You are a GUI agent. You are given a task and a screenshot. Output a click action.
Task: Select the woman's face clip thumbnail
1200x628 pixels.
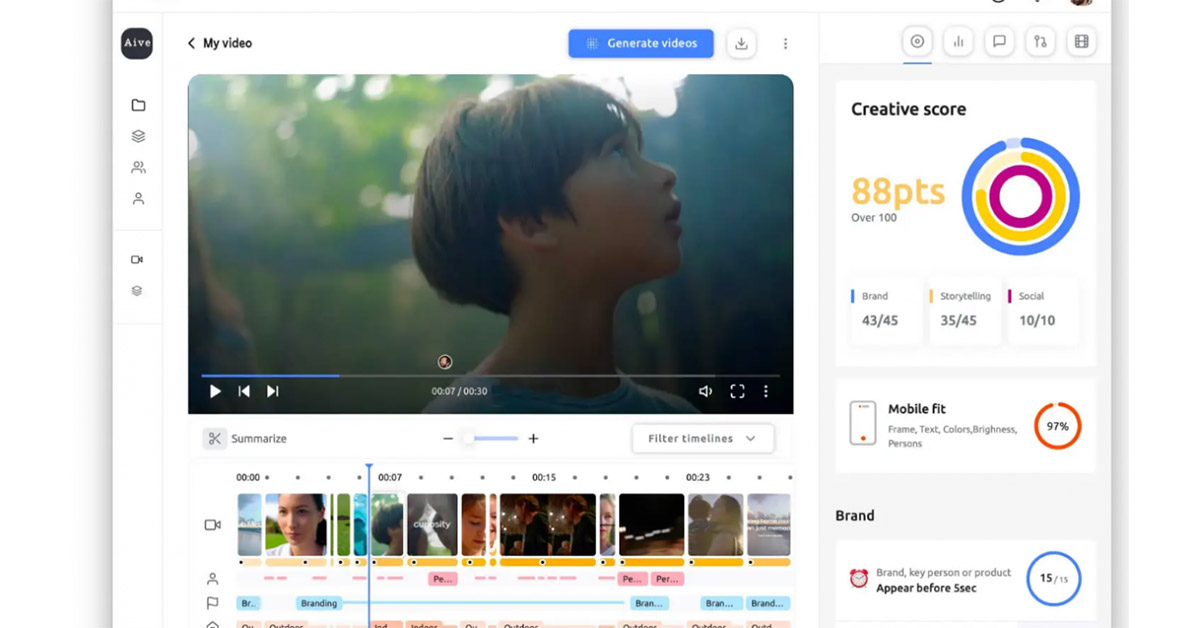296,524
